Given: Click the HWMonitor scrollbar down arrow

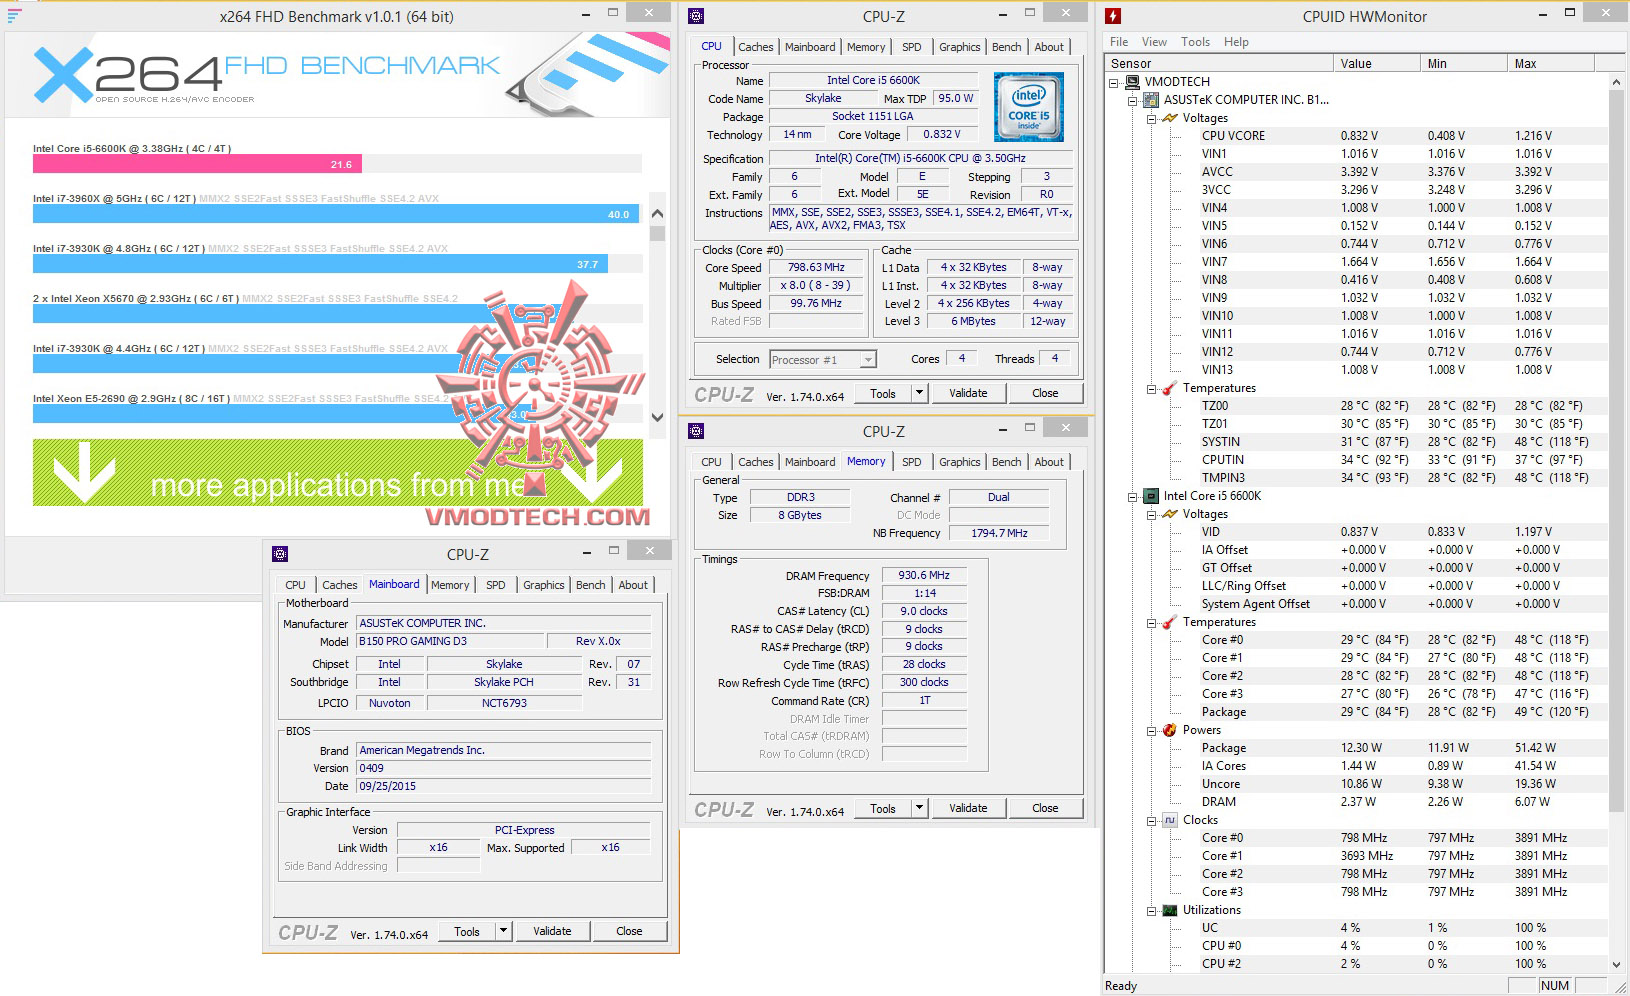Looking at the screenshot, I should tap(1617, 965).
